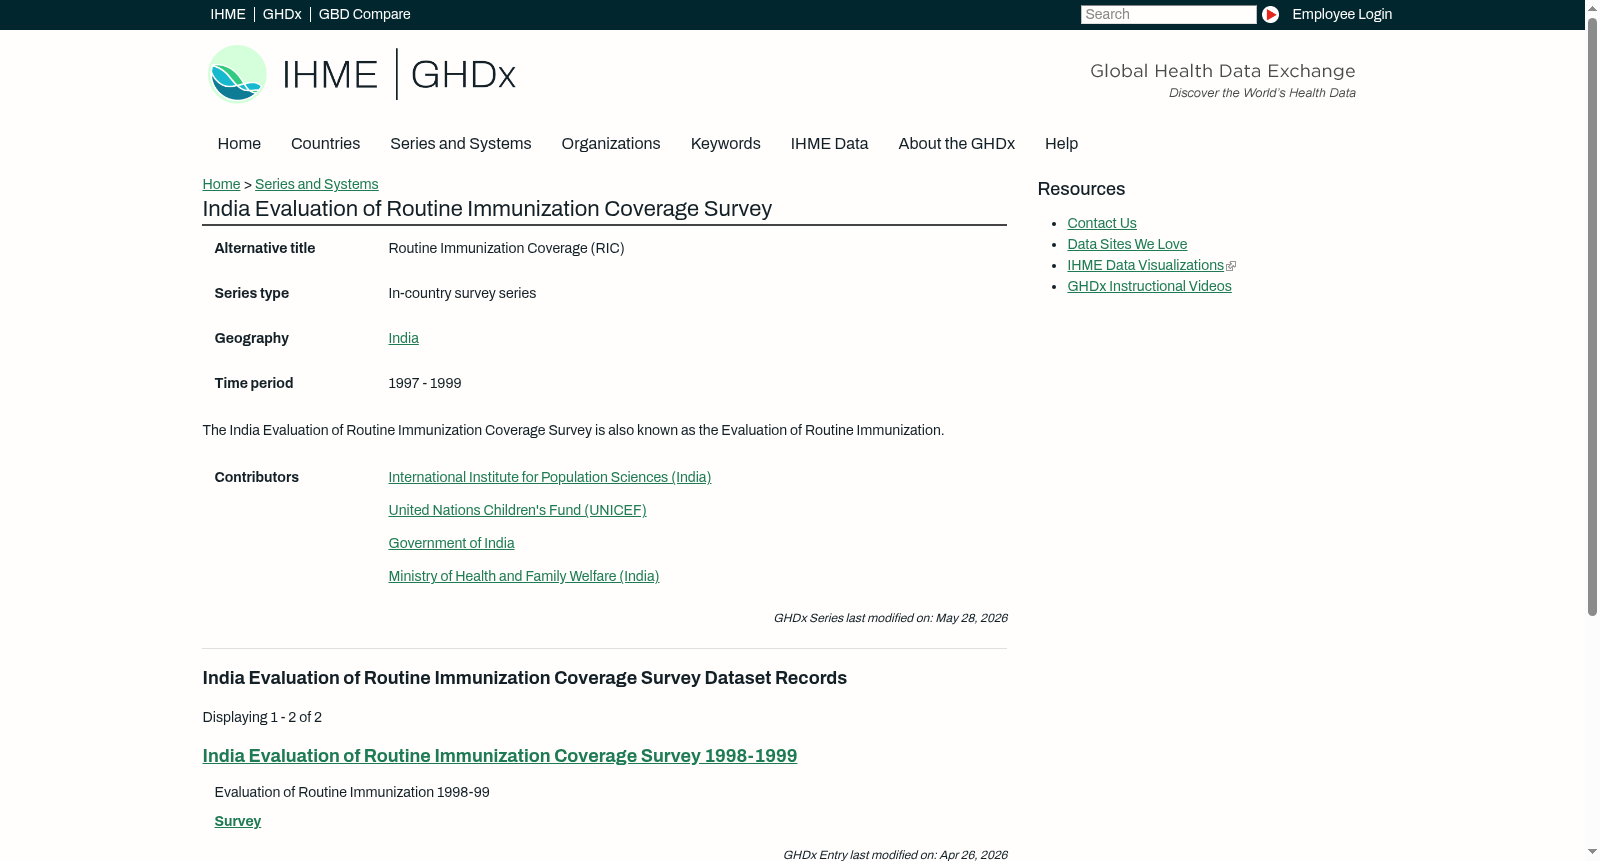Go to IHME in top bar
Viewport: 1600px width, 861px height.
[228, 14]
